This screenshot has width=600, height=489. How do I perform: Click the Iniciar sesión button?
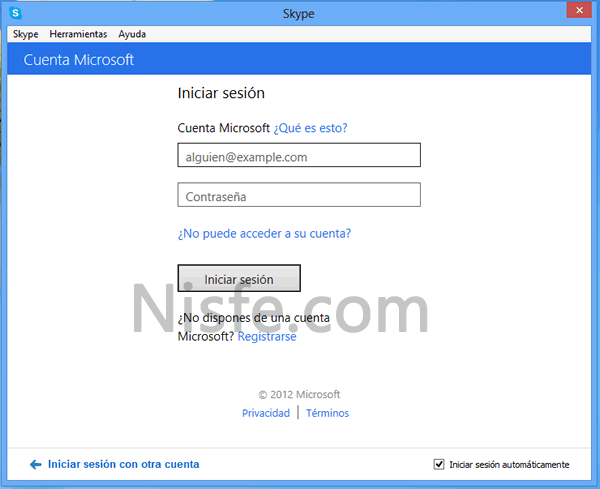(239, 278)
